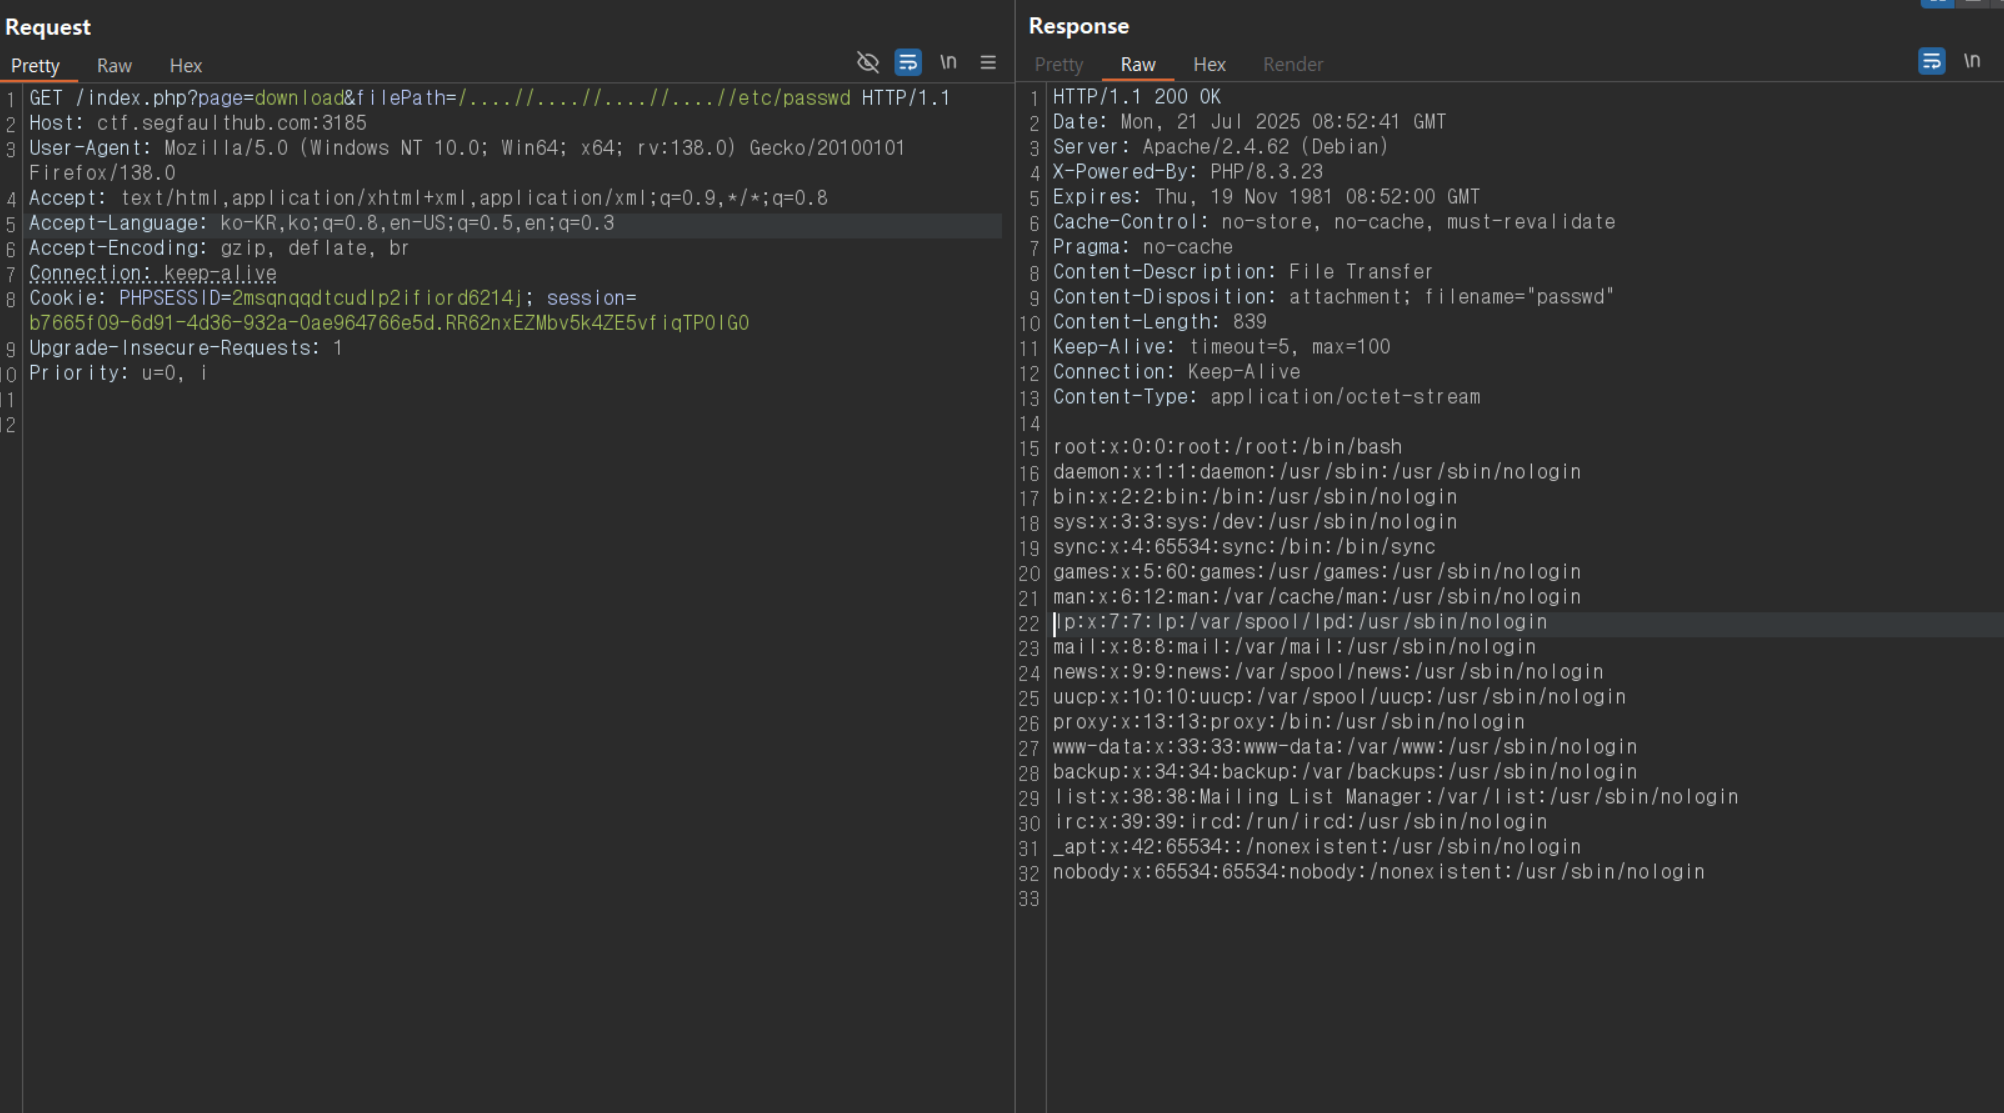Image resolution: width=2004 pixels, height=1113 pixels.
Task: Switch to the Request Pretty tab
Action: [36, 66]
